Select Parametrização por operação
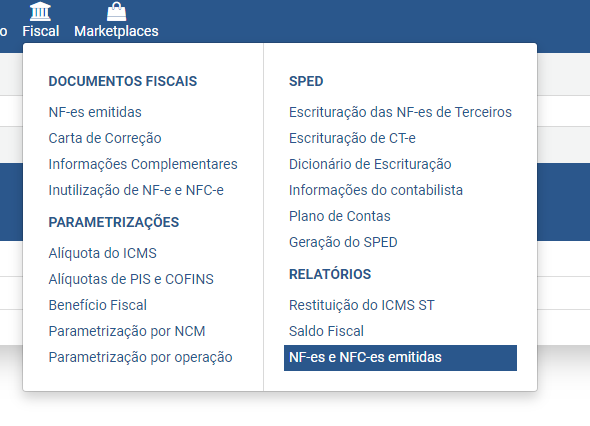This screenshot has height=426, width=590. 140,357
